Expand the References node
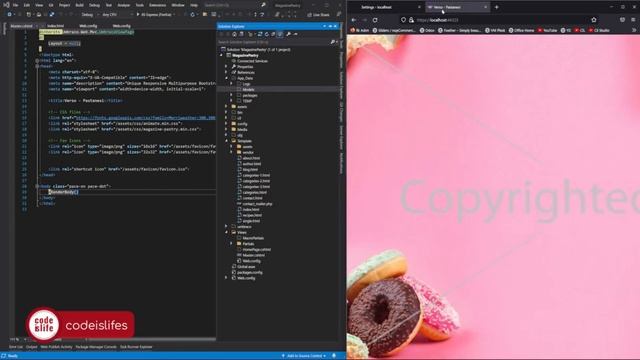Viewport: 640px width, 360px height. 227,72
